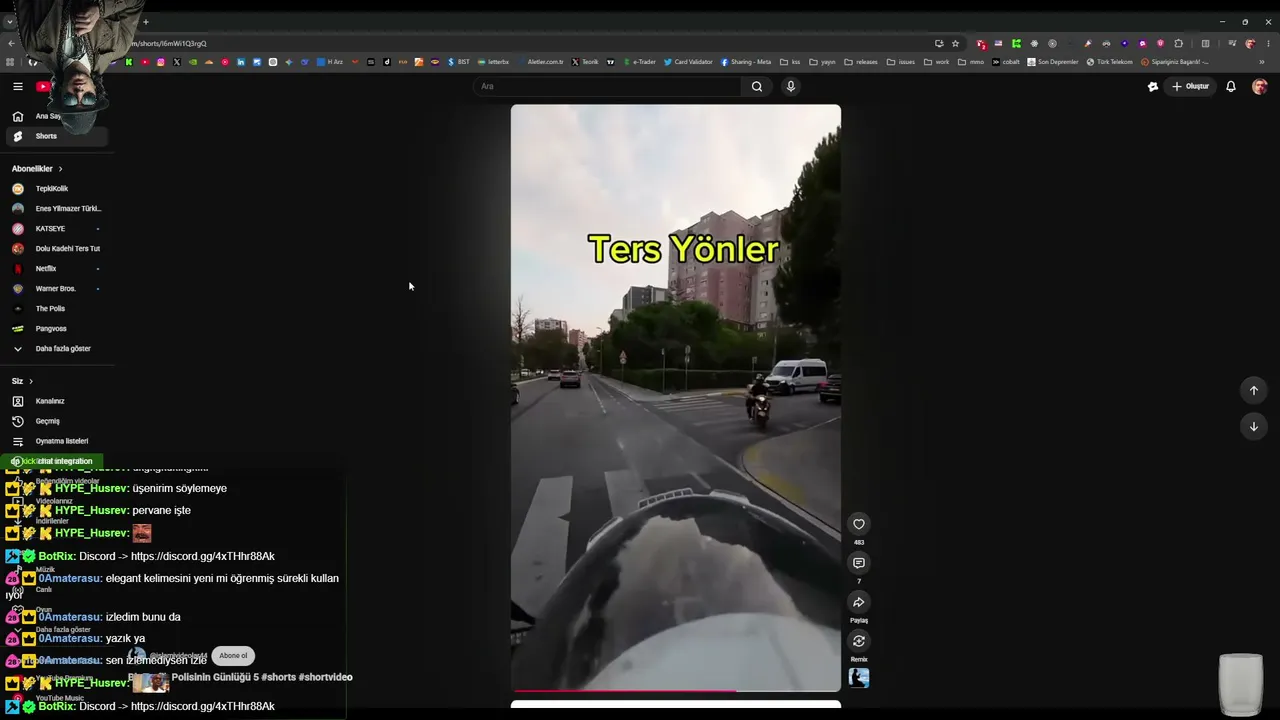The image size is (1280, 720).
Task: Open the Türk Telekom bookmark
Action: (x=1110, y=62)
